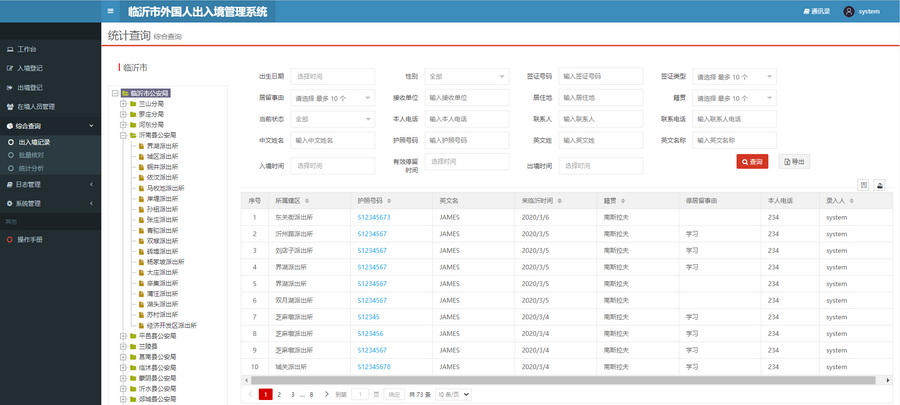Open the 当前状态 dropdown
The image size is (900, 405).
[332, 119]
